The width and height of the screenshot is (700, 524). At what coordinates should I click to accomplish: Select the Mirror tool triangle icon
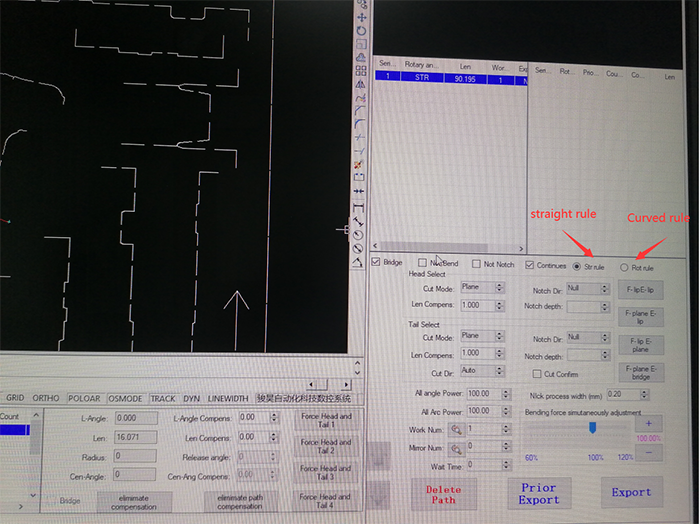[x=360, y=84]
